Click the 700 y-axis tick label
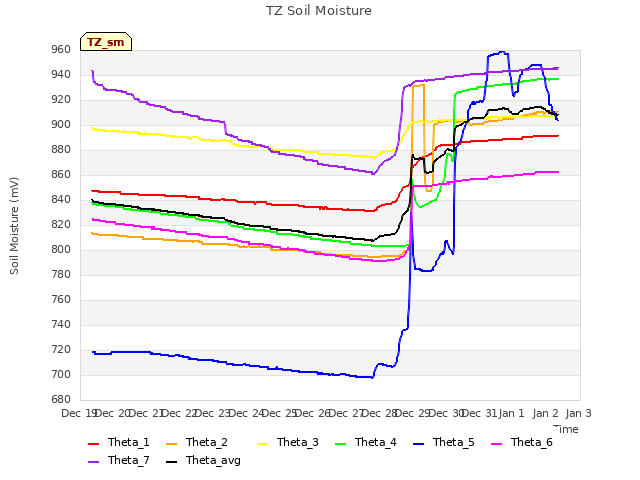This screenshot has height=480, width=640. (x=61, y=374)
